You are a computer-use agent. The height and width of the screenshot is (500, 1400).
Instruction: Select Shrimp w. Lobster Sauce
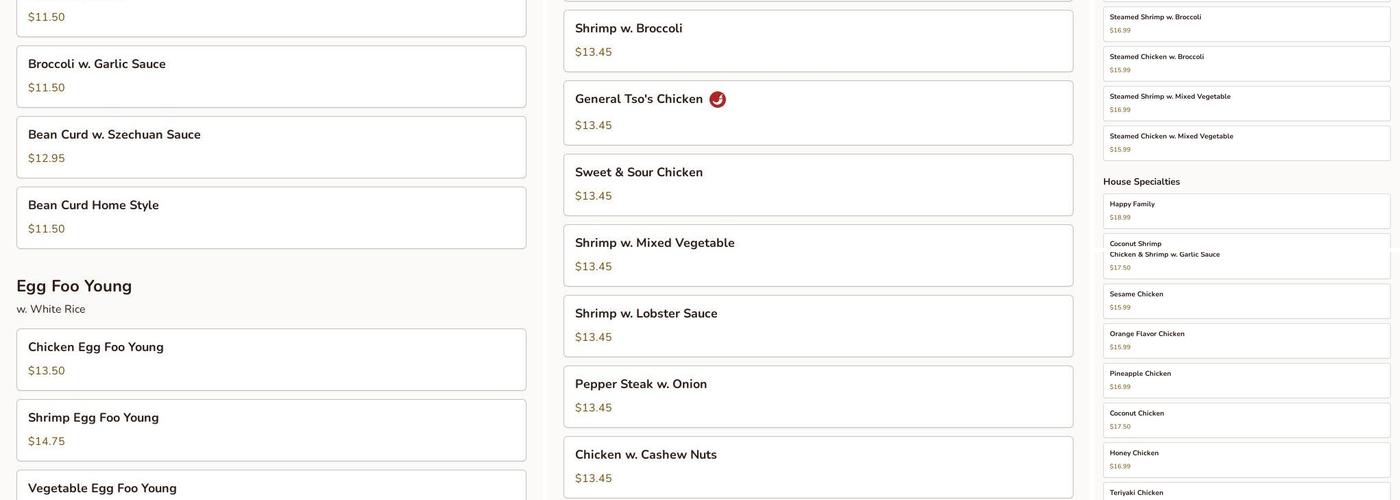[x=818, y=326]
